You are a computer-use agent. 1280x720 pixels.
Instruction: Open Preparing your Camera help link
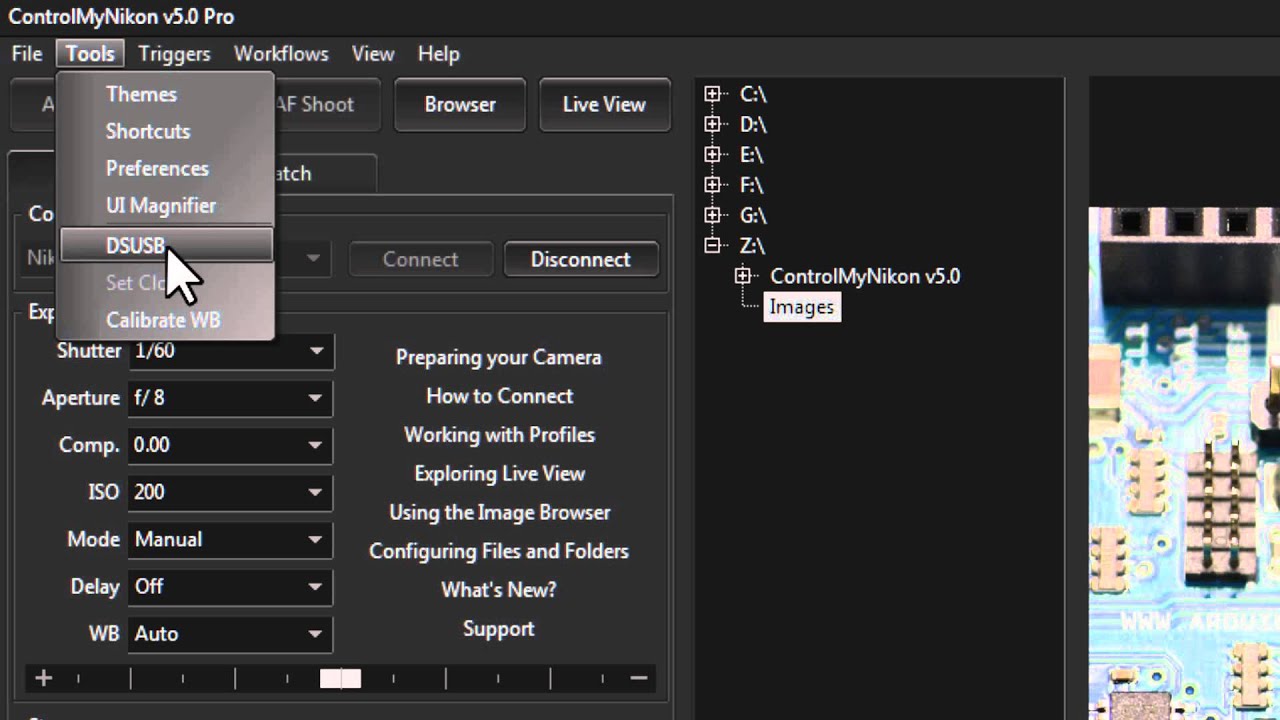point(499,357)
